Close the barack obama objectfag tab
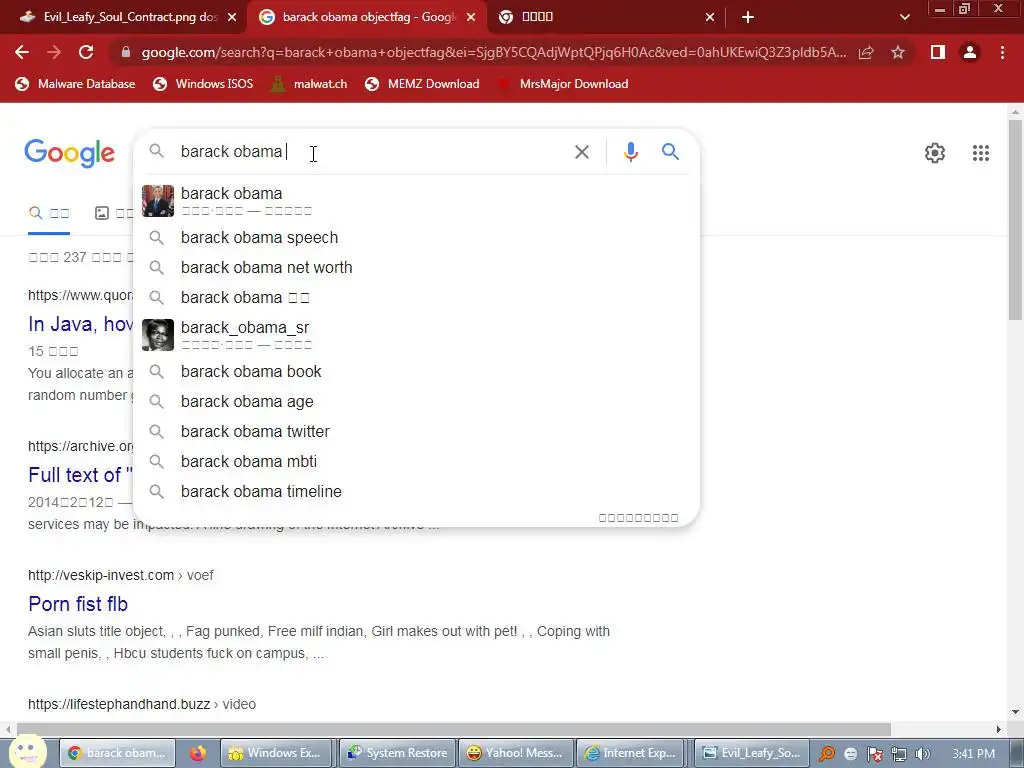 [x=470, y=17]
